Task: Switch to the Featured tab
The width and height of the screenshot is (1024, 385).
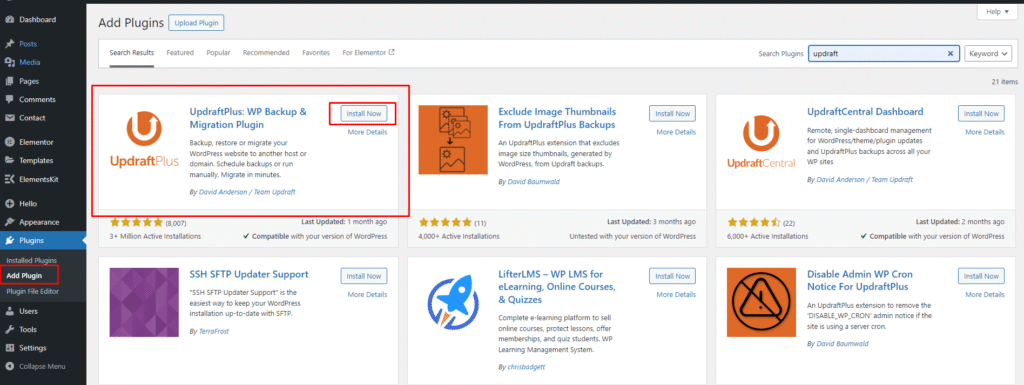Action: pyautogui.click(x=180, y=53)
